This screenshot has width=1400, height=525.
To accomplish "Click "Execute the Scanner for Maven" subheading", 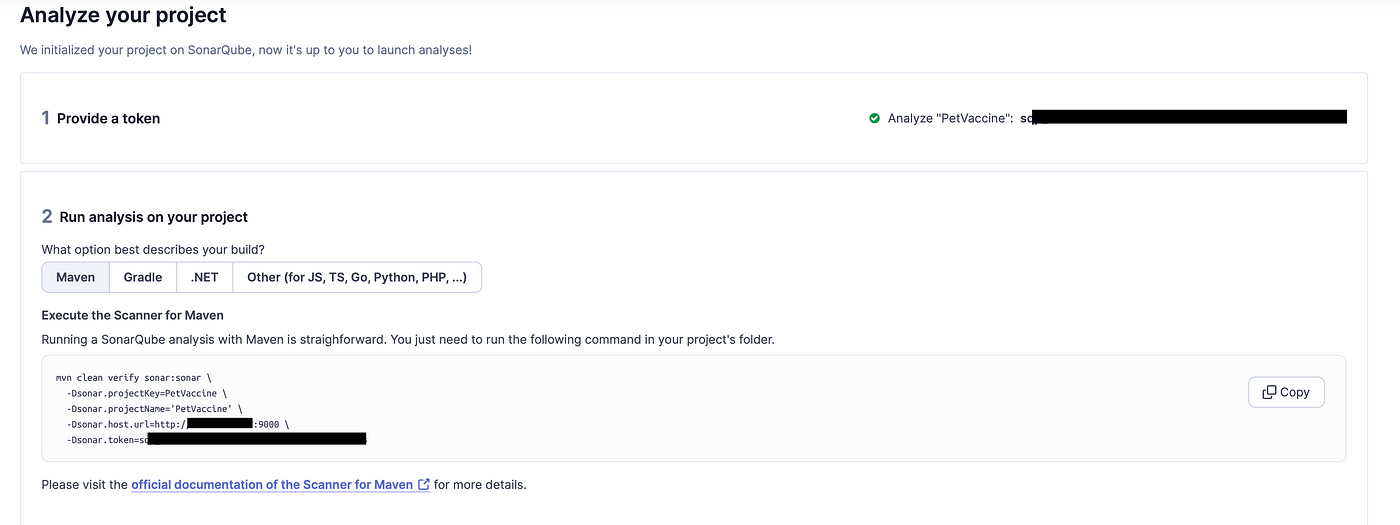I will [133, 315].
